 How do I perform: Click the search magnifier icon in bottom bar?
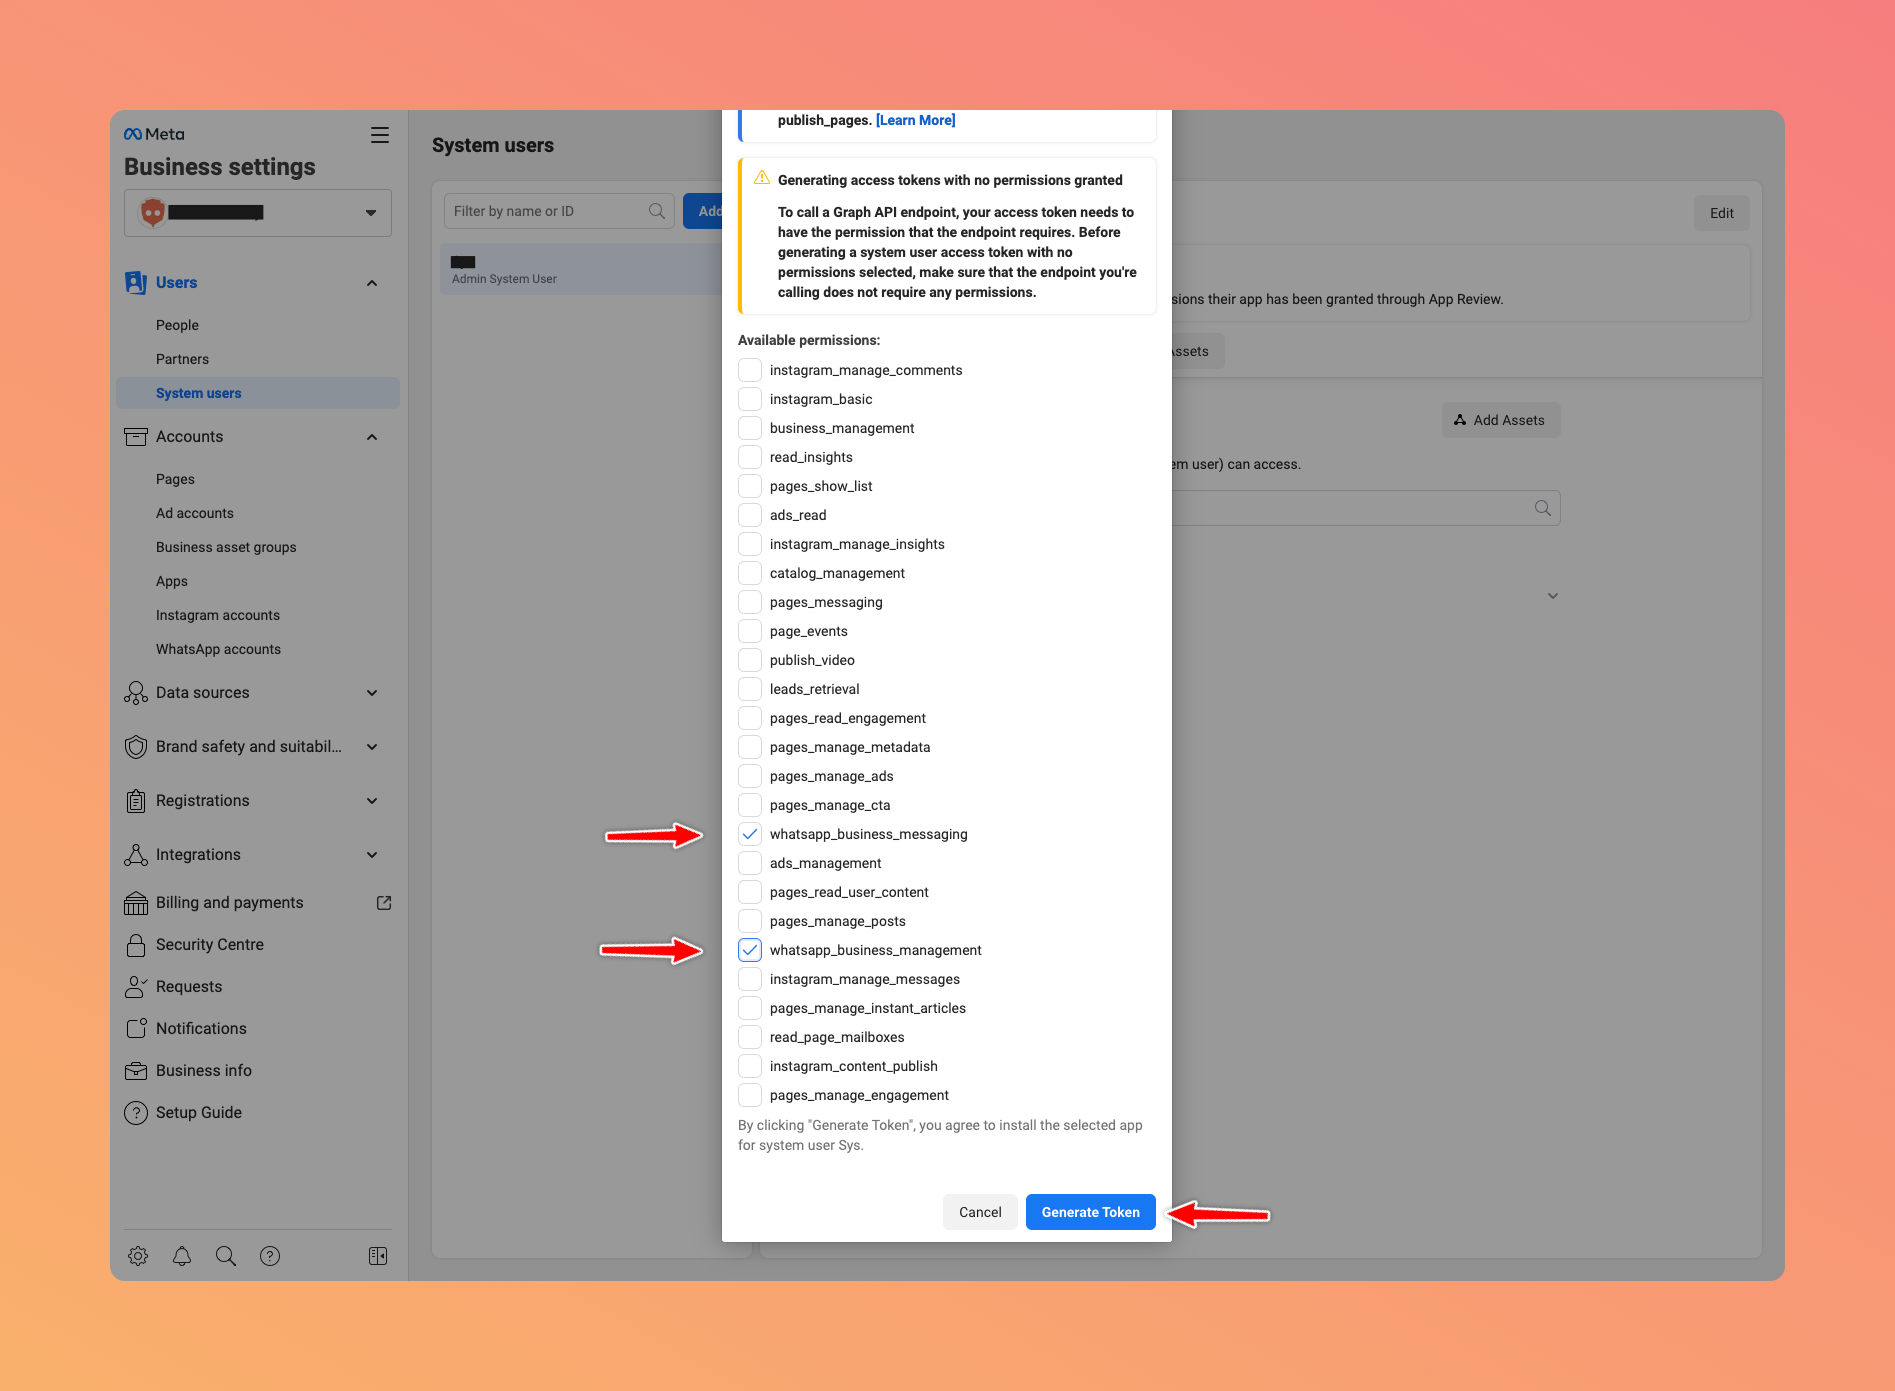tap(226, 1256)
